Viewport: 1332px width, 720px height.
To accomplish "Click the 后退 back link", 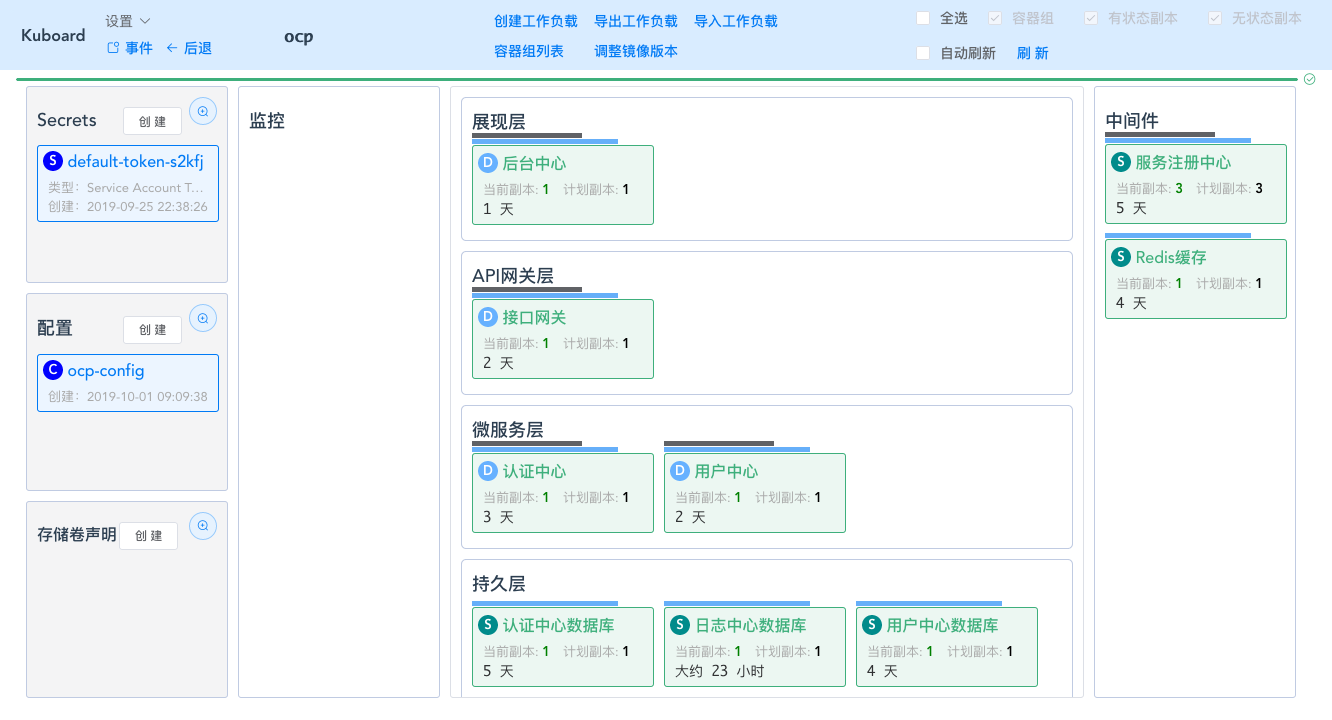I will point(189,48).
